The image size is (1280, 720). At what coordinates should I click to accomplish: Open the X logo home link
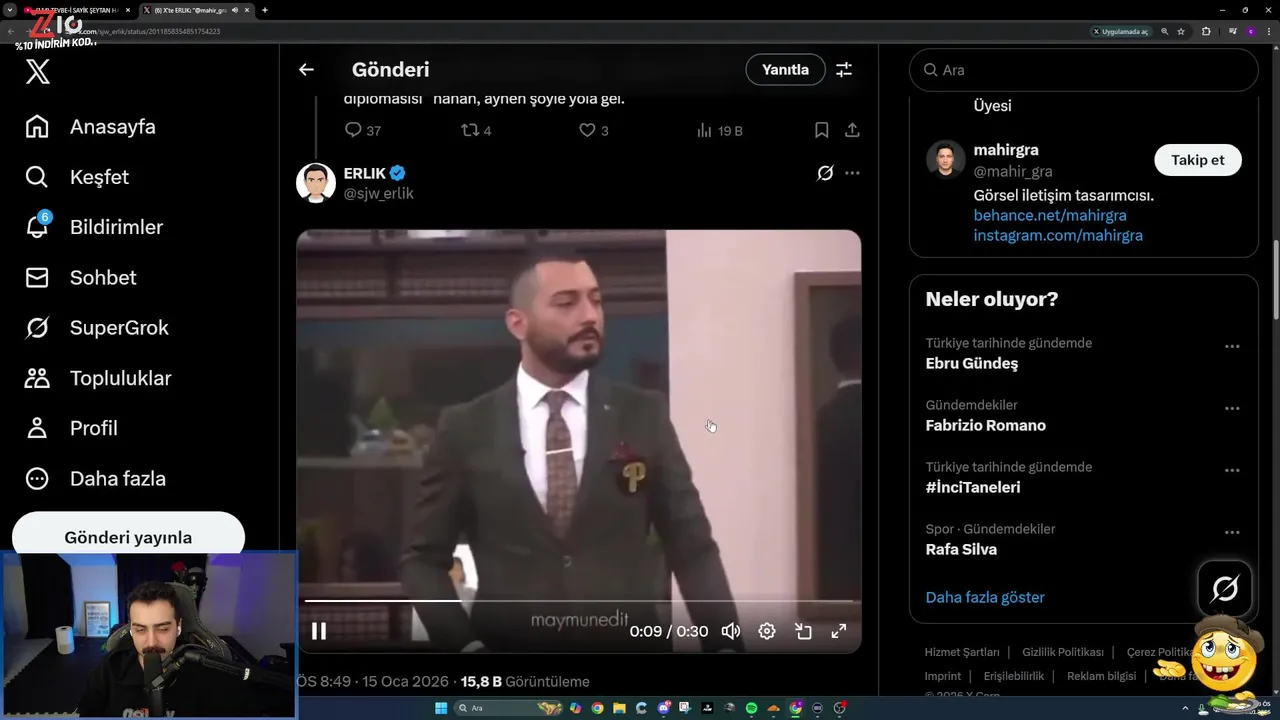point(38,72)
